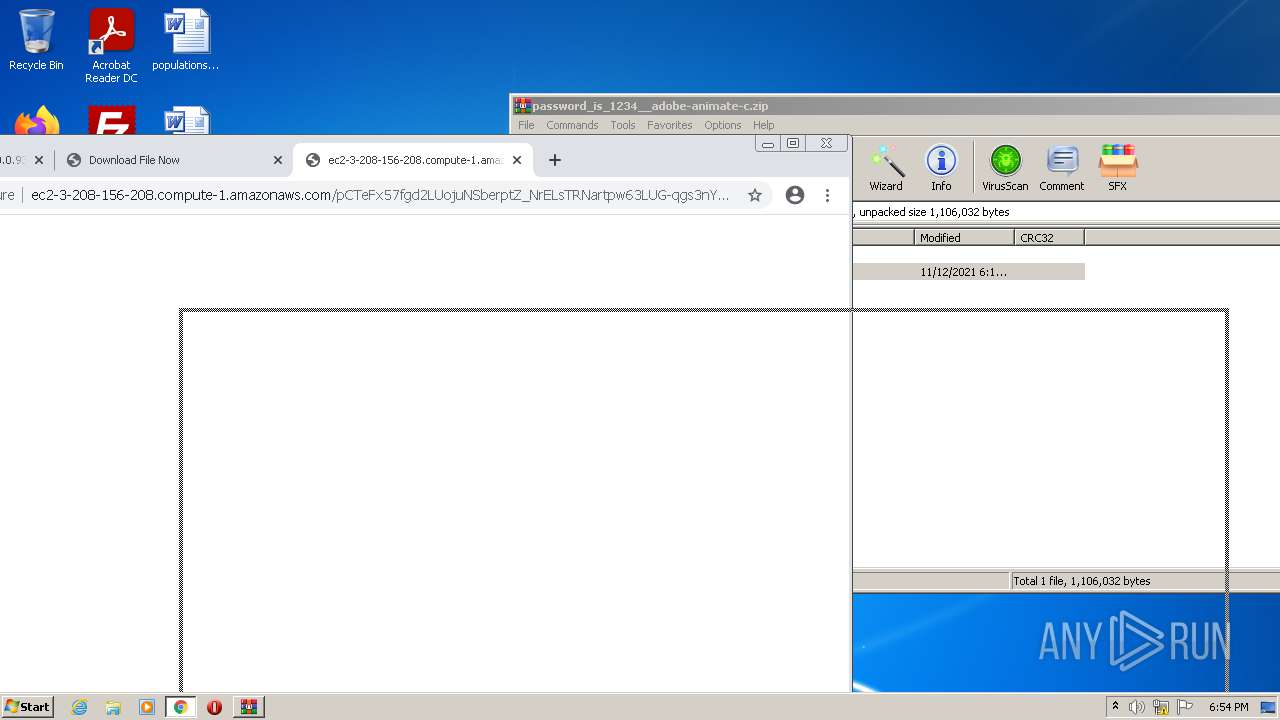Select the file row dated 11/12/2021 in WinRAR
This screenshot has width=1280, height=720.
click(x=968, y=271)
